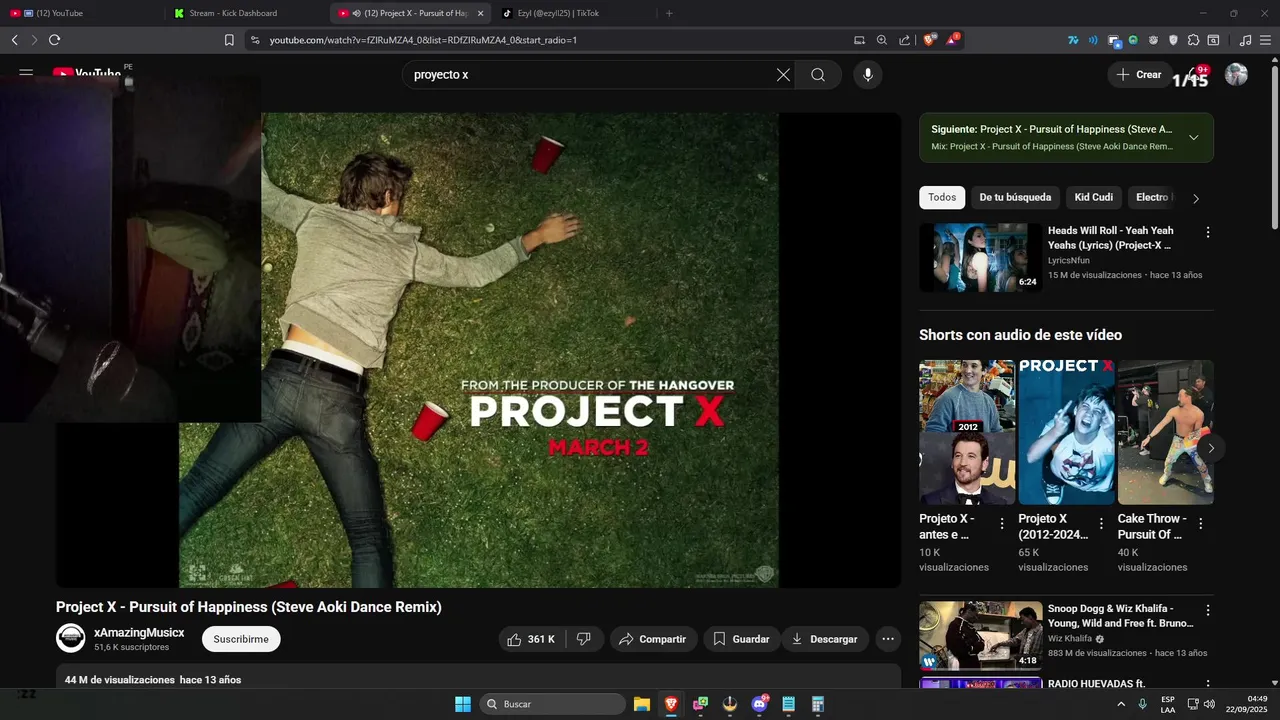Select Kid Cudi filter chip
The width and height of the screenshot is (1280, 720).
click(1093, 198)
